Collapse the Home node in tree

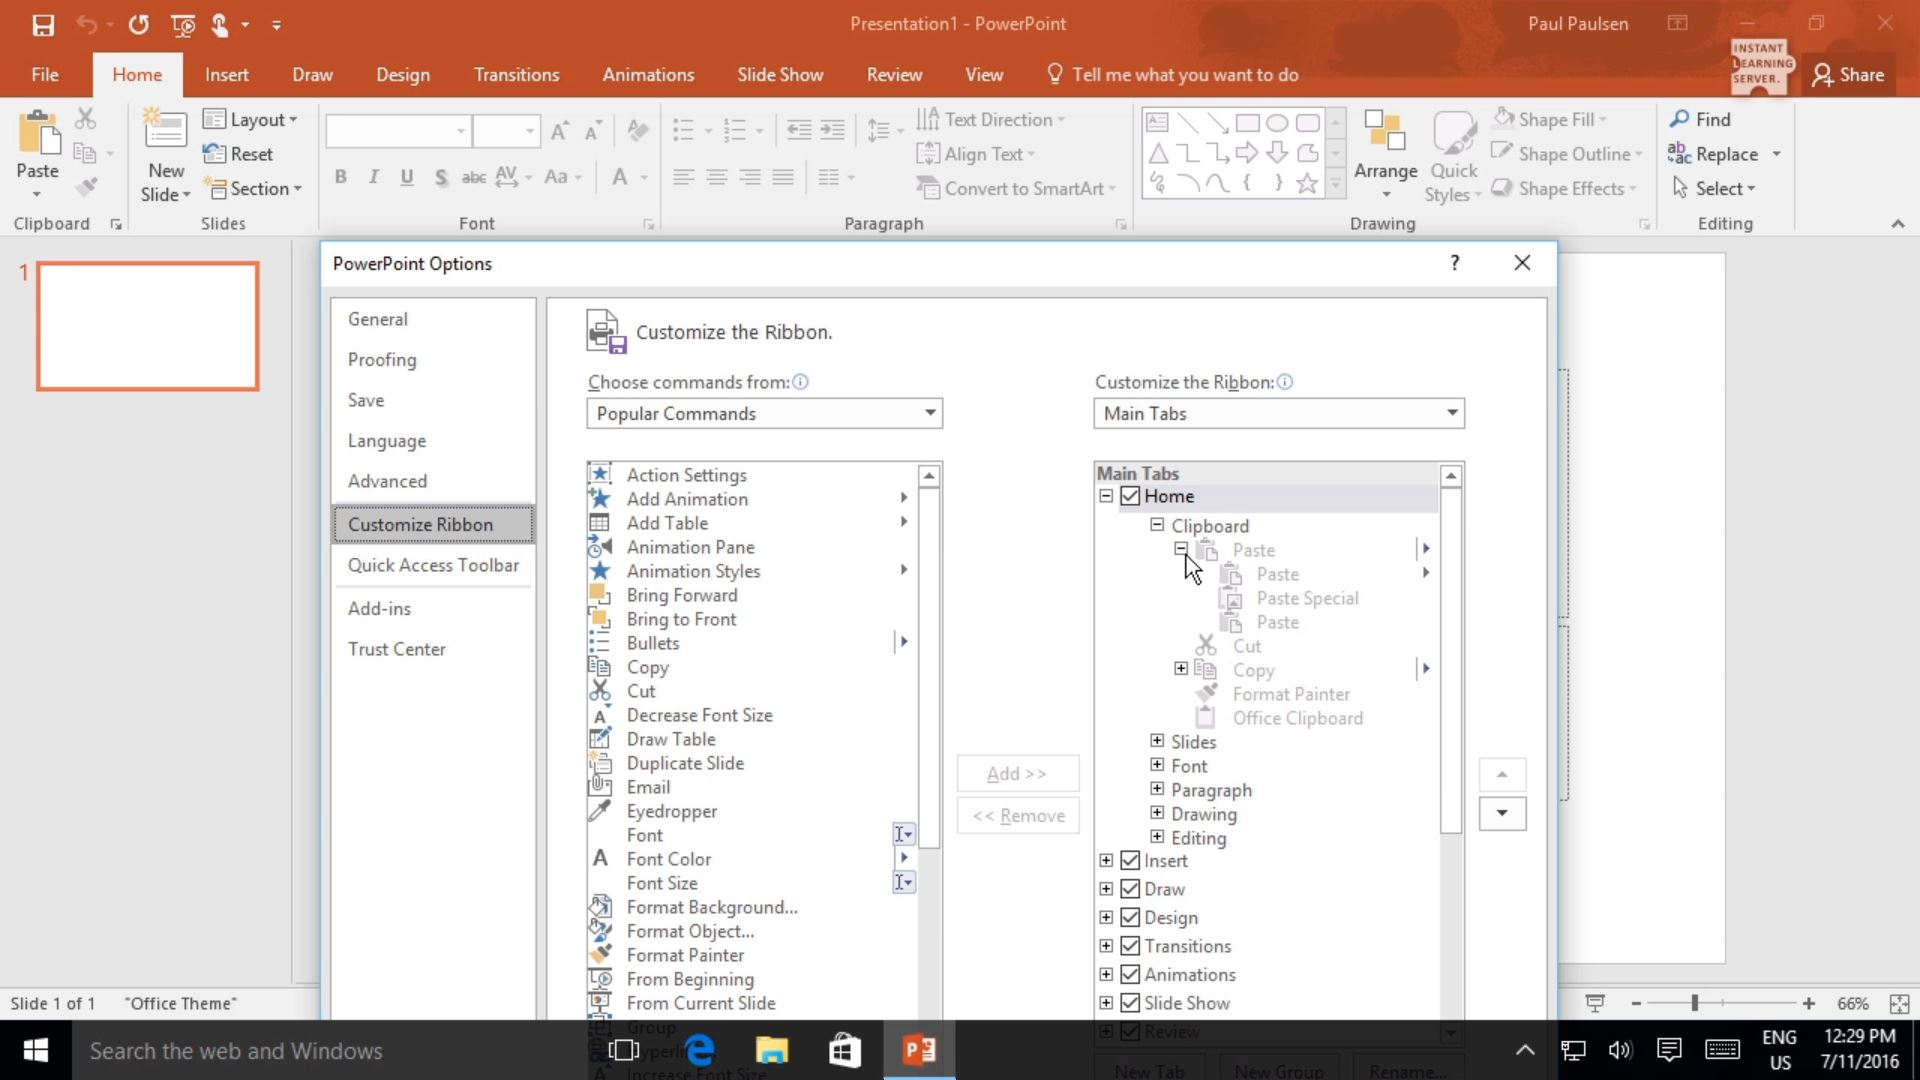1106,496
